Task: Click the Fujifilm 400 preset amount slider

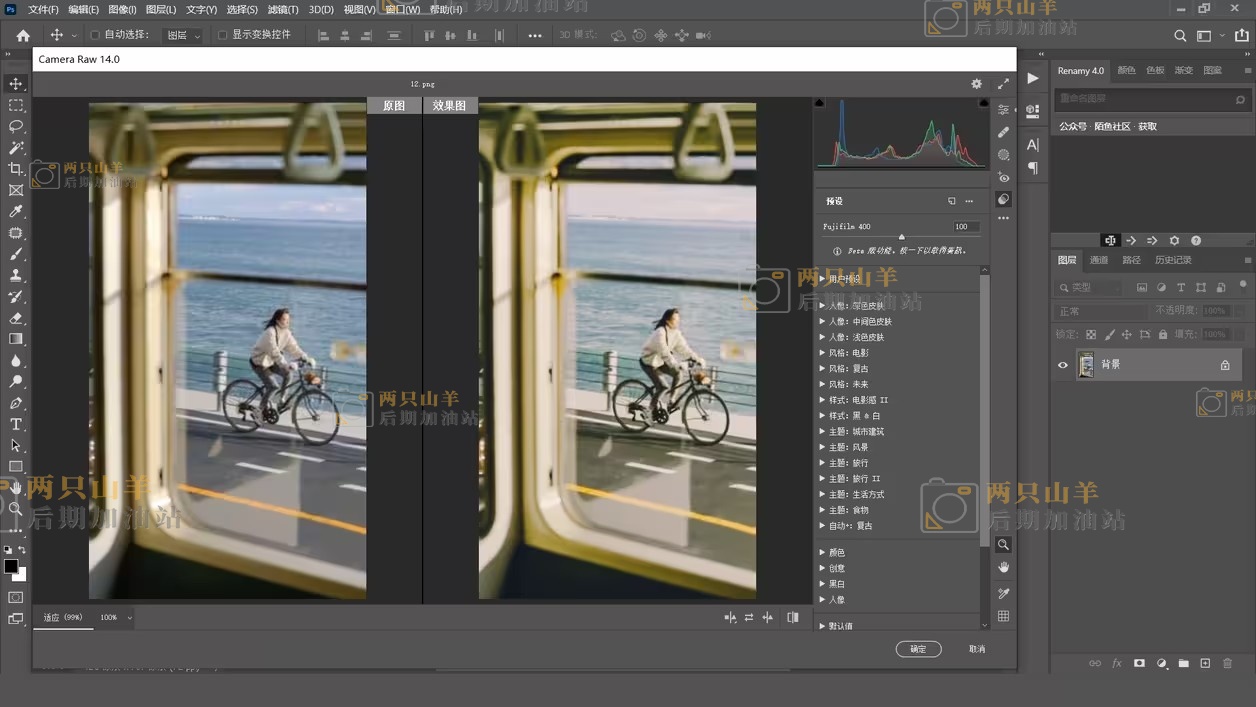Action: tap(901, 237)
